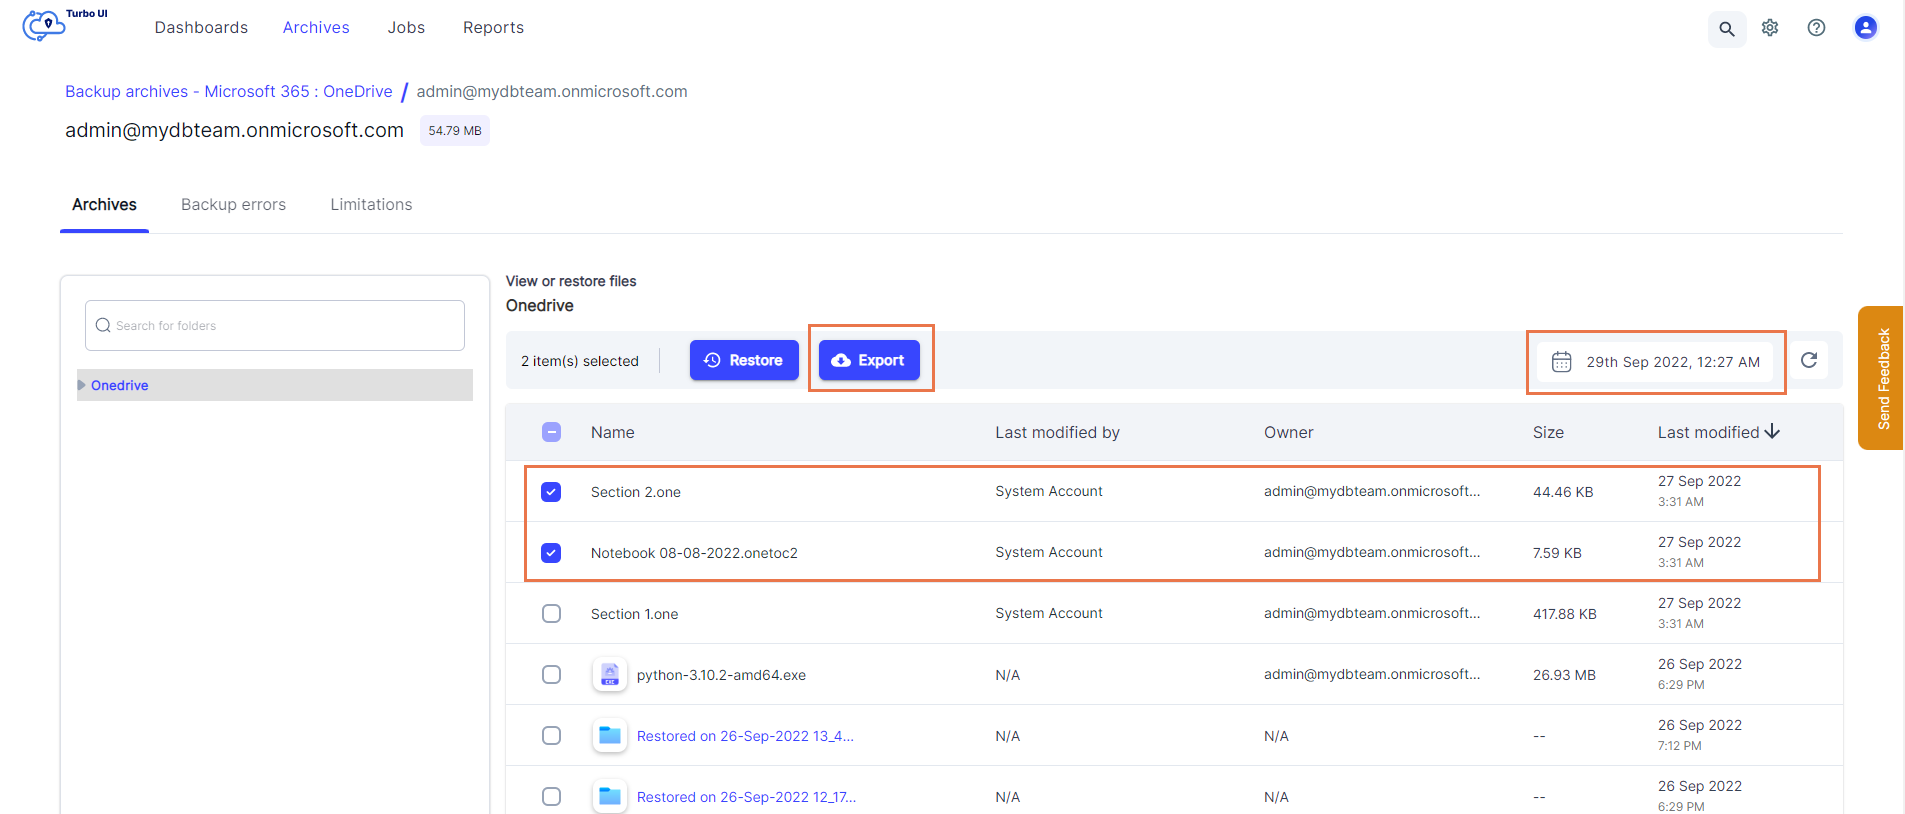Image resolution: width=1905 pixels, height=814 pixels.
Task: Select the Section 1.one checkbox
Action: pos(551,614)
